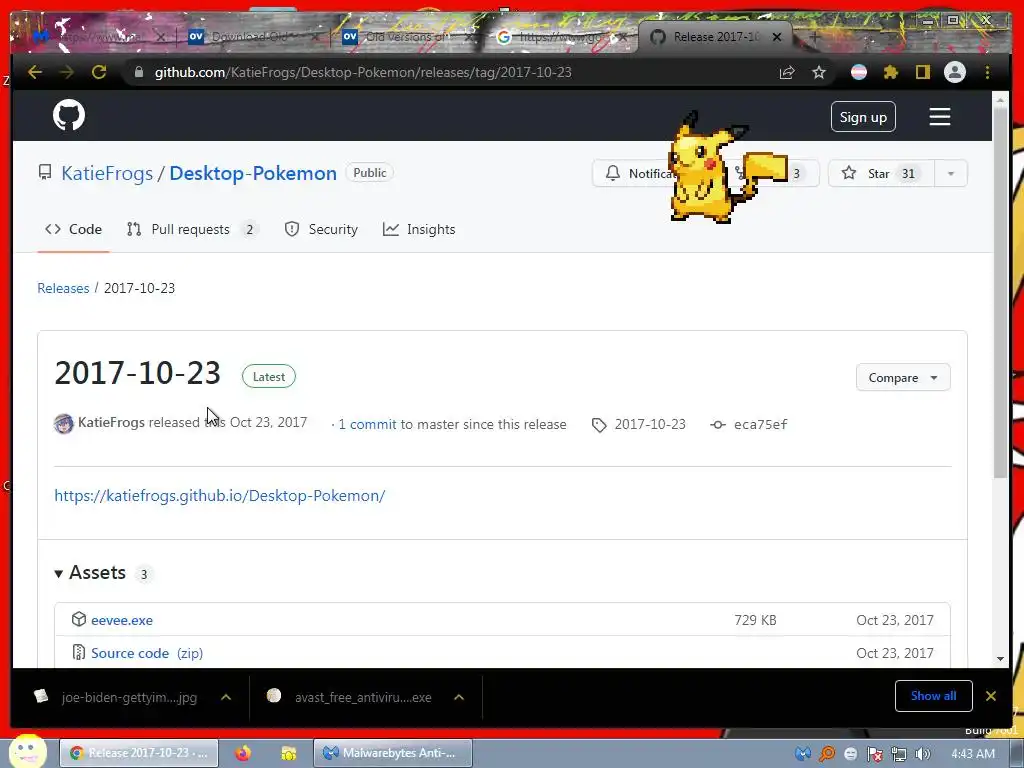Open the folder explorer icon in taskbar
The height and width of the screenshot is (768, 1024).
coord(288,753)
